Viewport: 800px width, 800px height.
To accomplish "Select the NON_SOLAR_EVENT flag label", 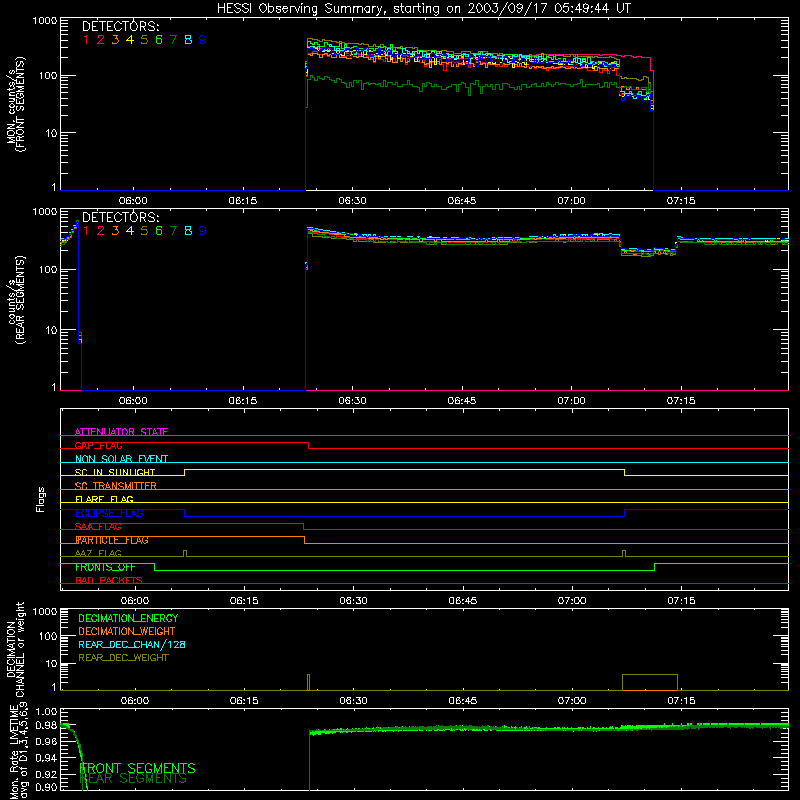I will 121,459.
